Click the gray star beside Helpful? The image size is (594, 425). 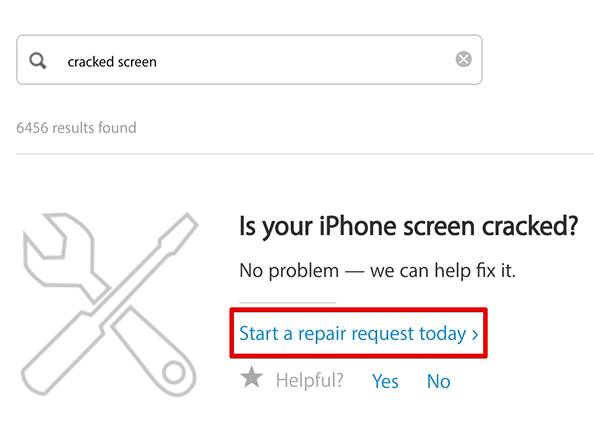coord(252,377)
